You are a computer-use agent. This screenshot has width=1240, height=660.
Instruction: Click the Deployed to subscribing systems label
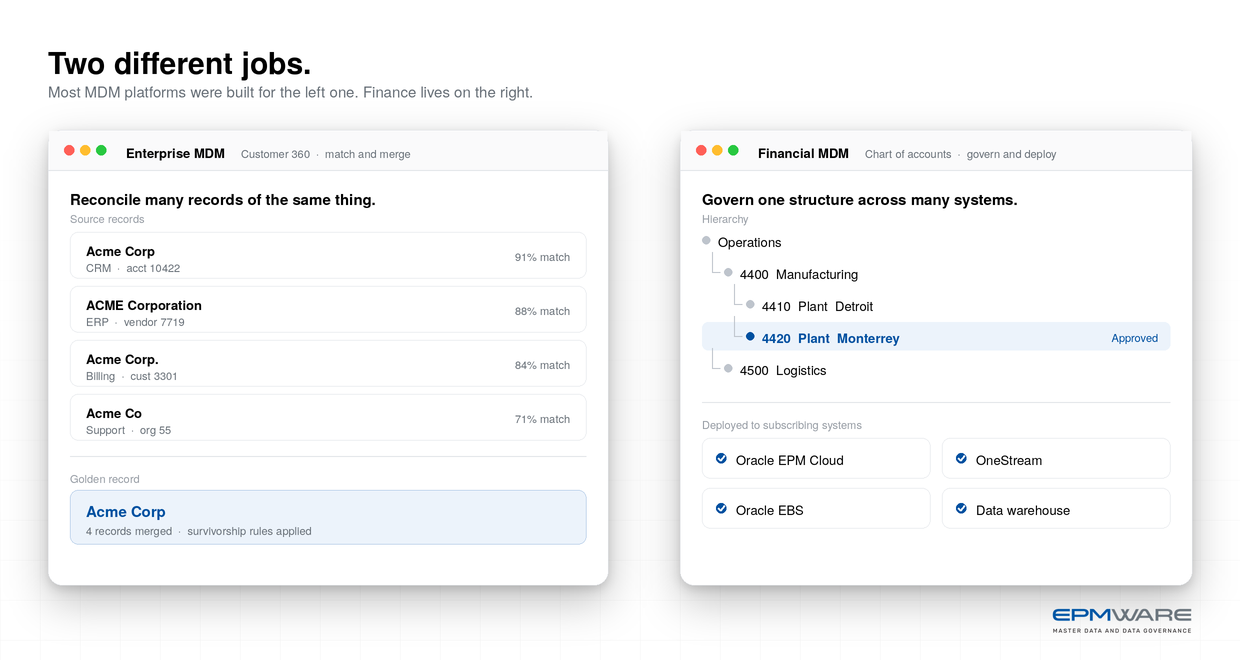pos(782,425)
